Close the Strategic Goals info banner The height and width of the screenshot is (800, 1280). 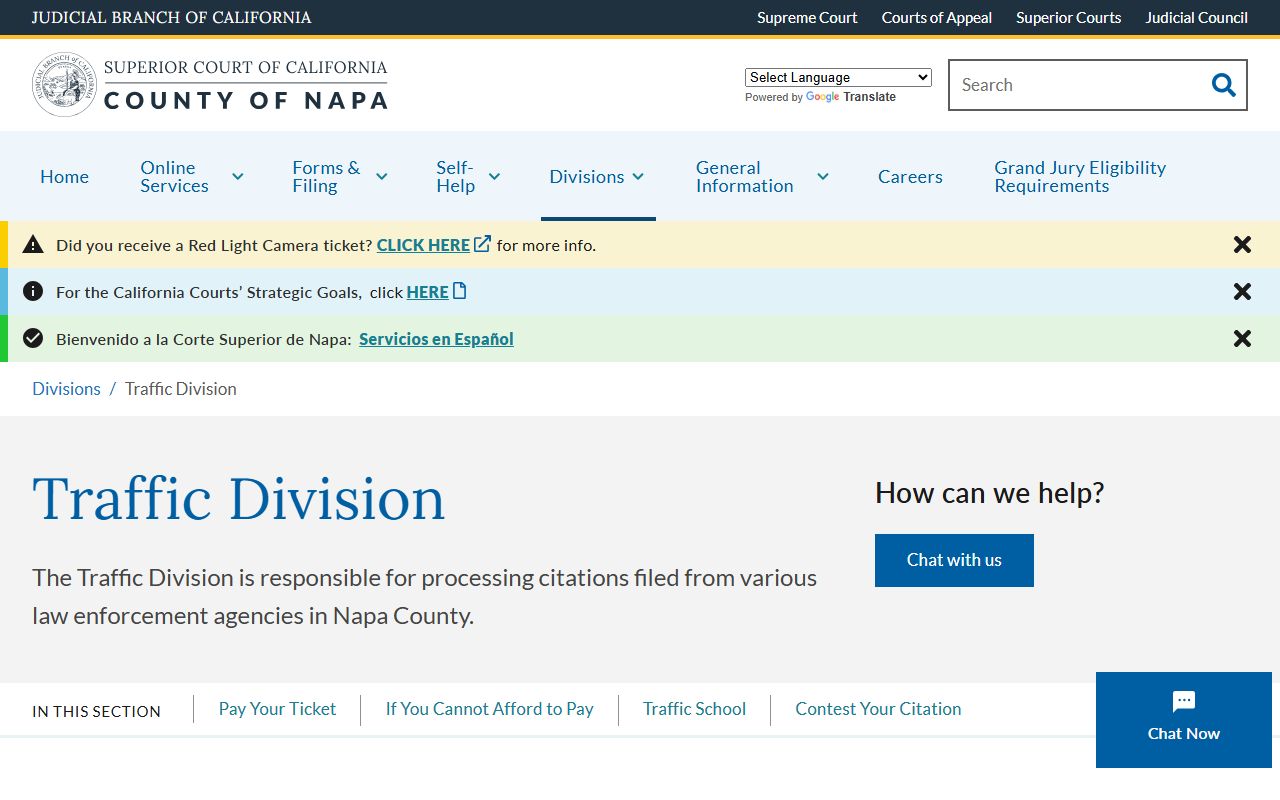[1242, 292]
